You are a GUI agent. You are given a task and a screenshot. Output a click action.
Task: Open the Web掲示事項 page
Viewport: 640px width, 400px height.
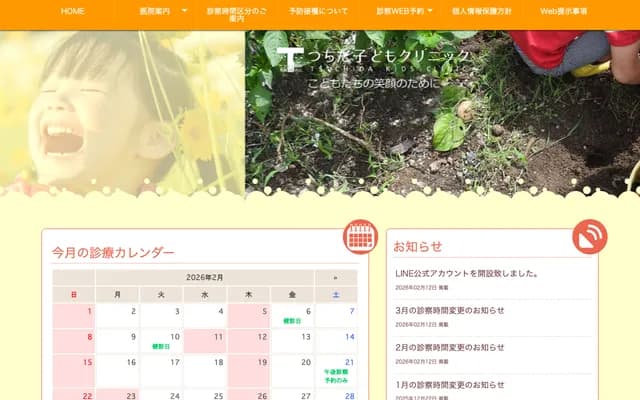(x=563, y=11)
